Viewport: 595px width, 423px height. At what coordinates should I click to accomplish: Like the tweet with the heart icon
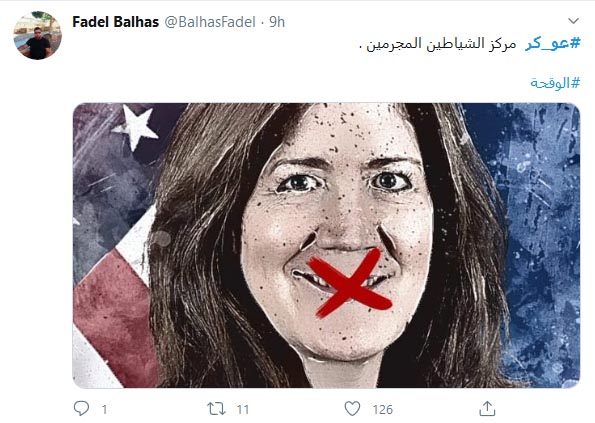[x=352, y=409]
